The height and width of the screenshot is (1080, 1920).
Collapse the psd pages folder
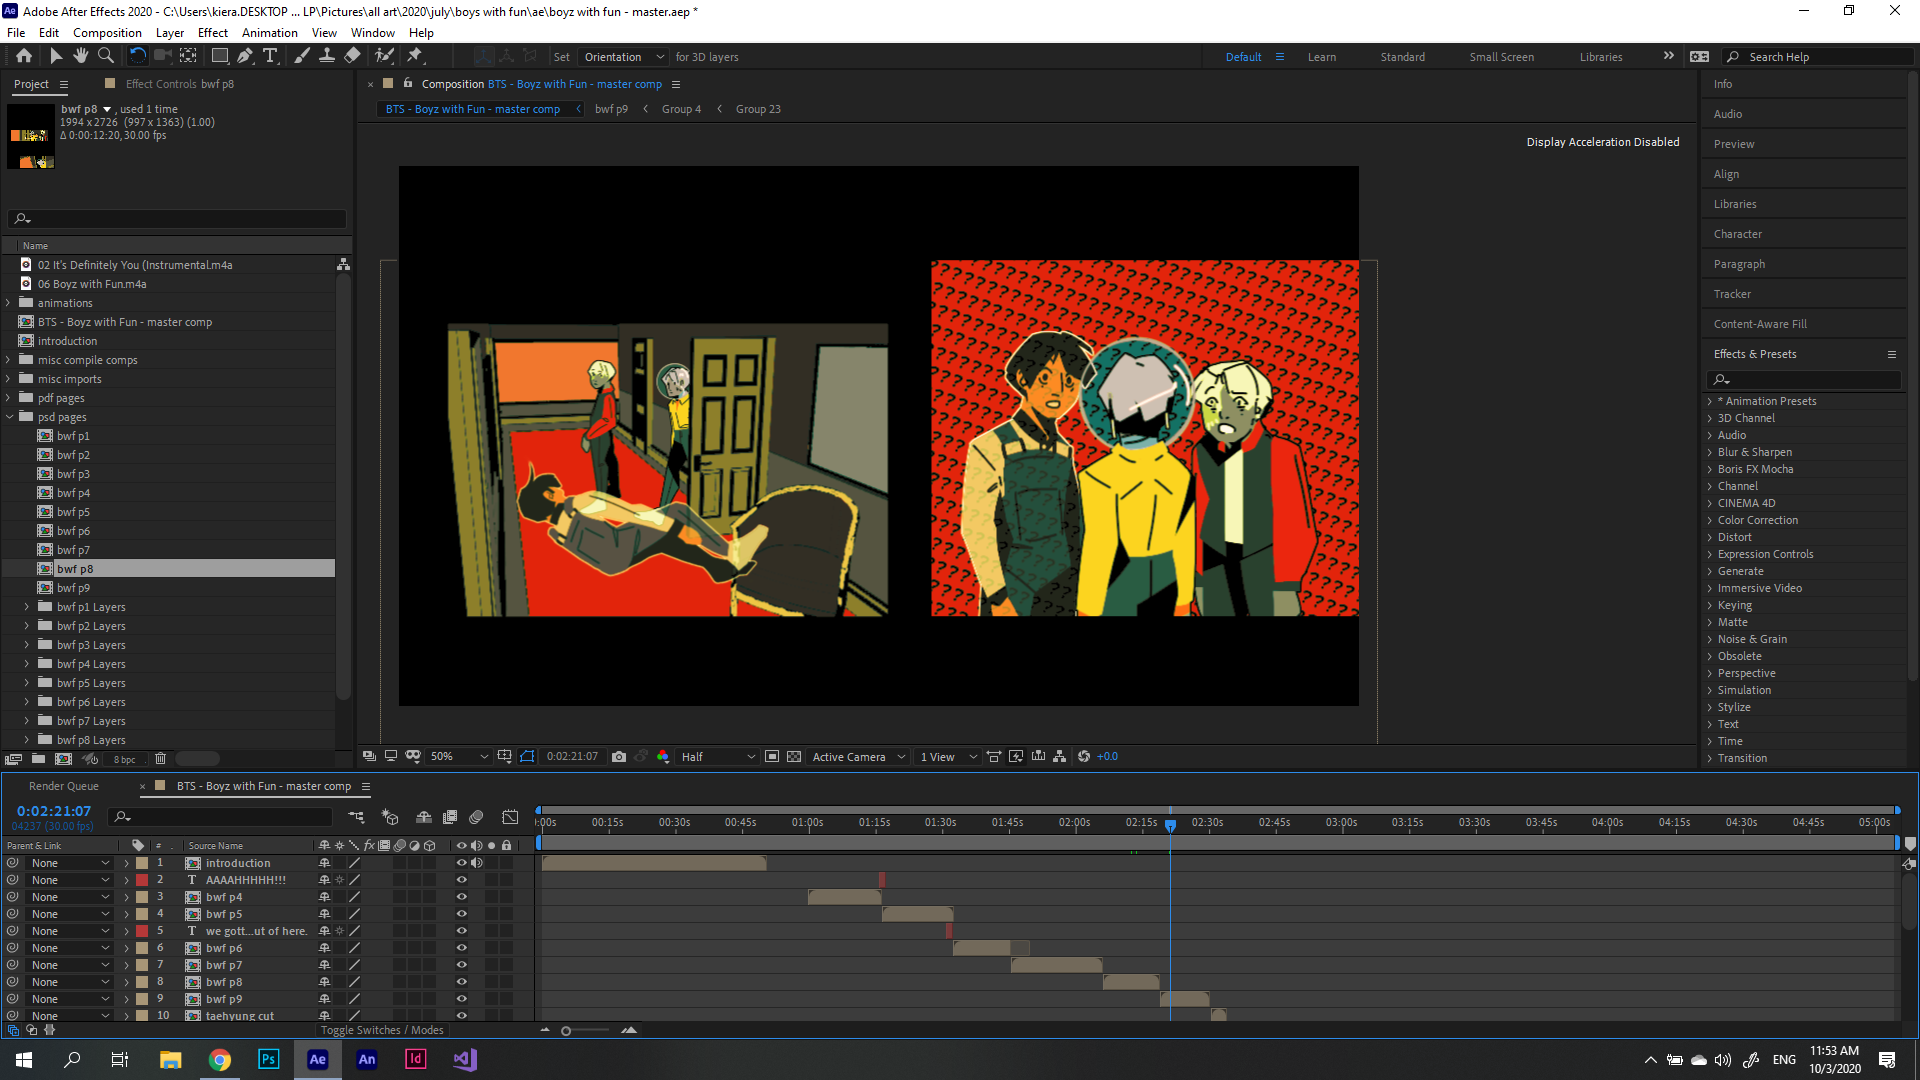[x=9, y=417]
